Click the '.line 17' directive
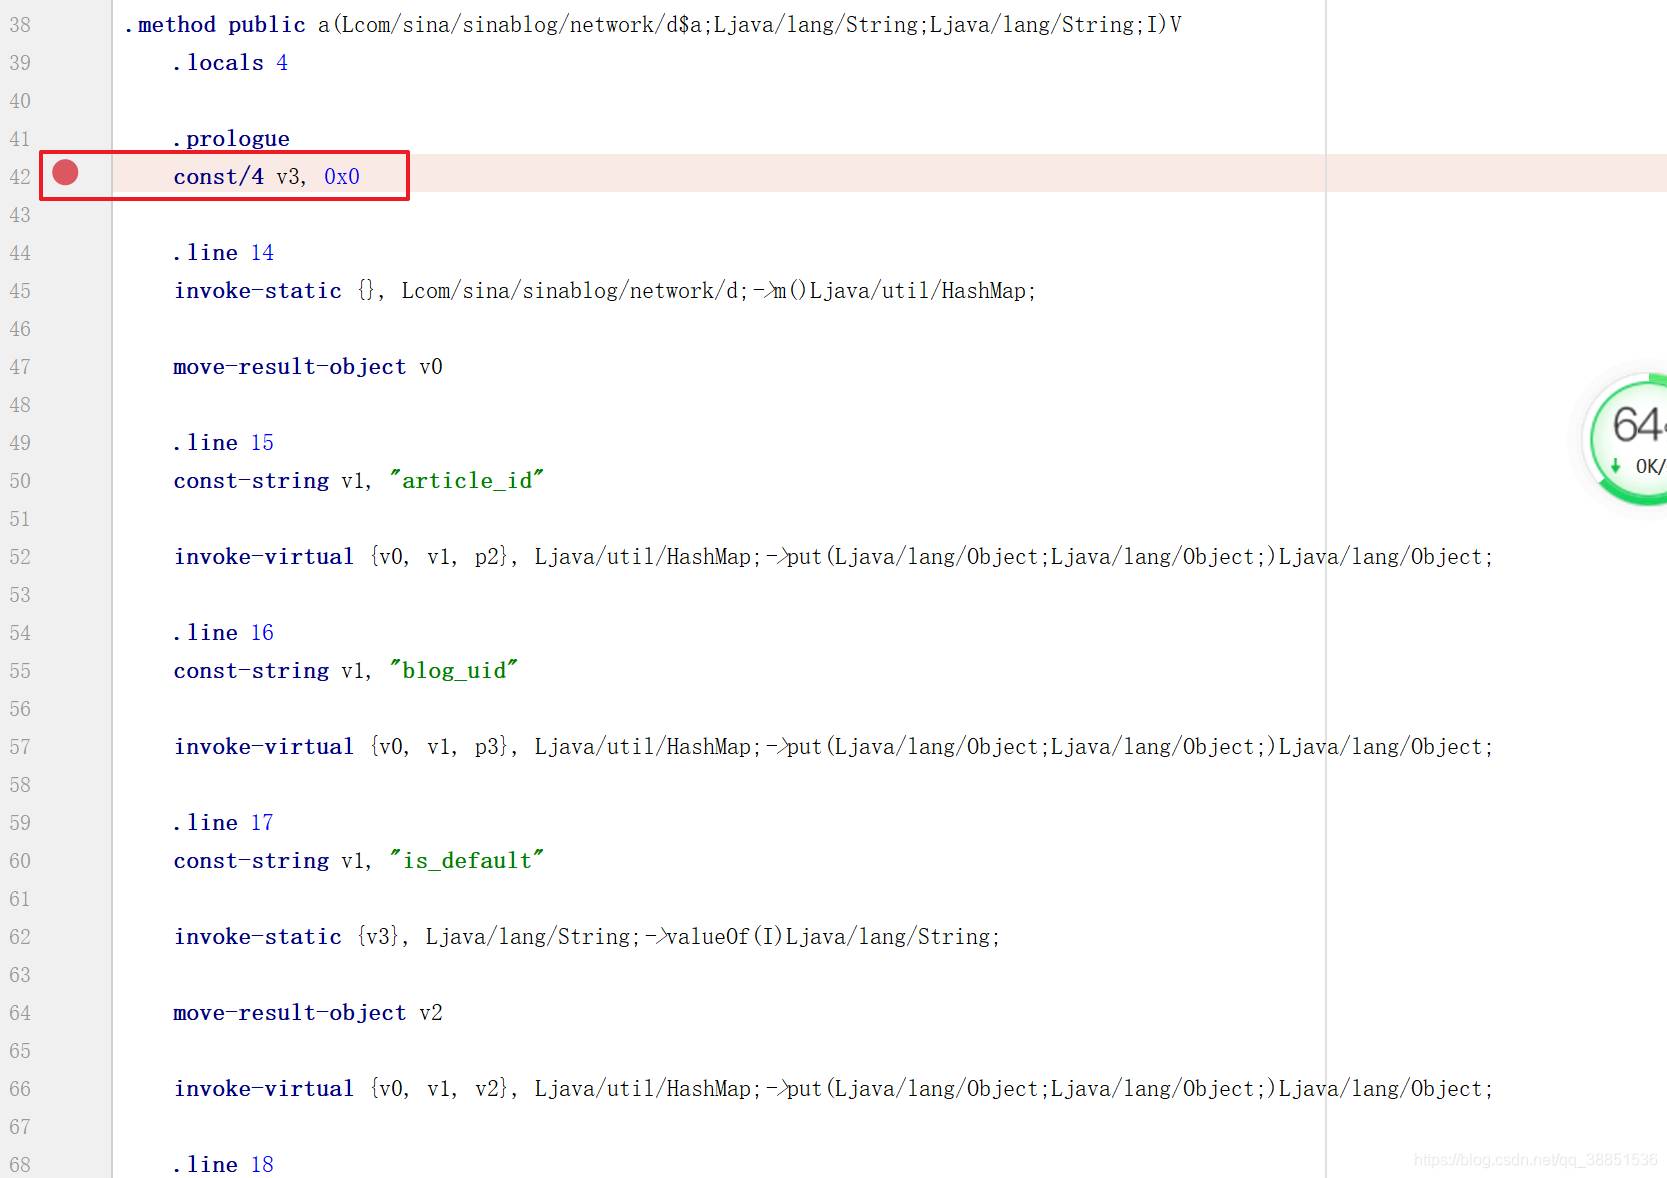This screenshot has width=1667, height=1178. [223, 823]
